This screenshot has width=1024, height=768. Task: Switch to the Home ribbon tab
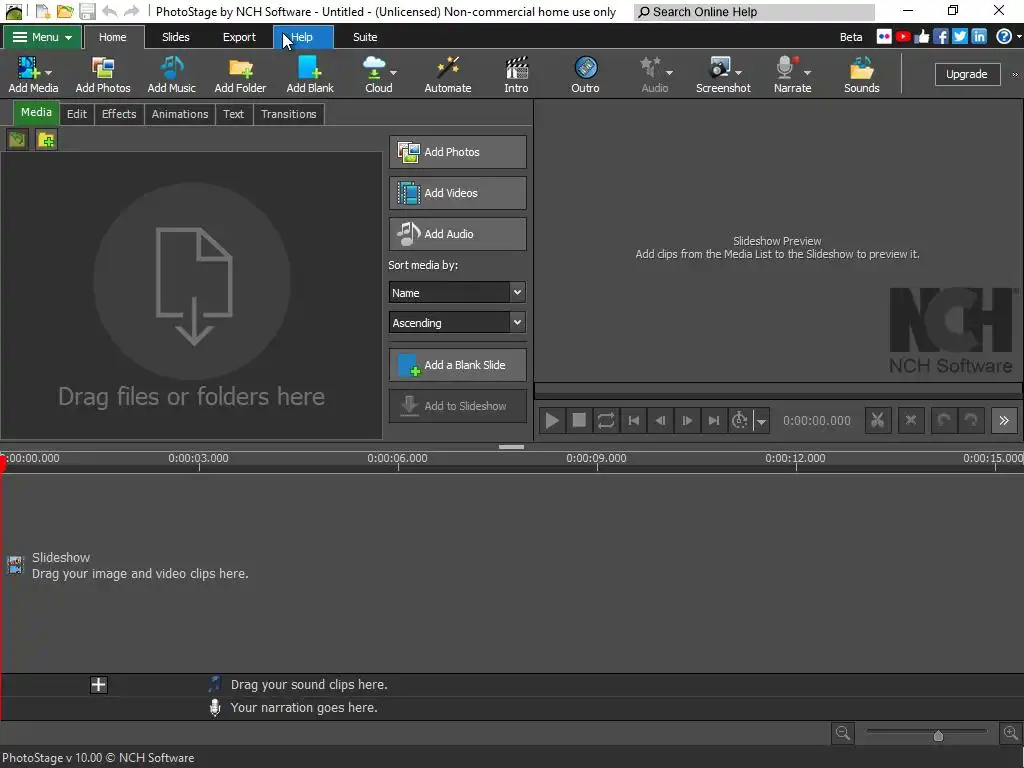point(113,37)
